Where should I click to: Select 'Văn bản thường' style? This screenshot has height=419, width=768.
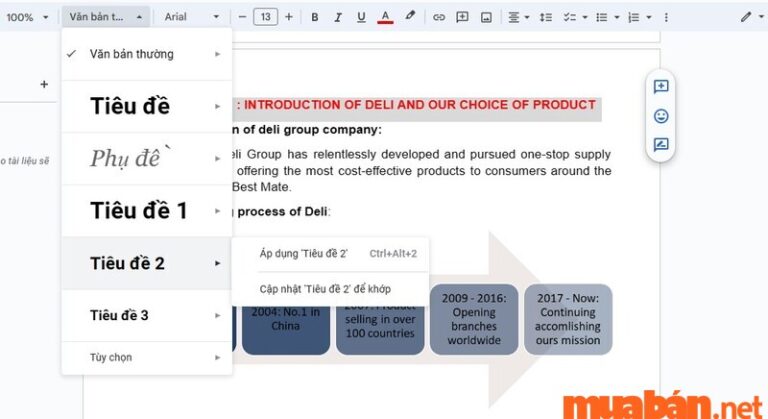[x=146, y=54]
